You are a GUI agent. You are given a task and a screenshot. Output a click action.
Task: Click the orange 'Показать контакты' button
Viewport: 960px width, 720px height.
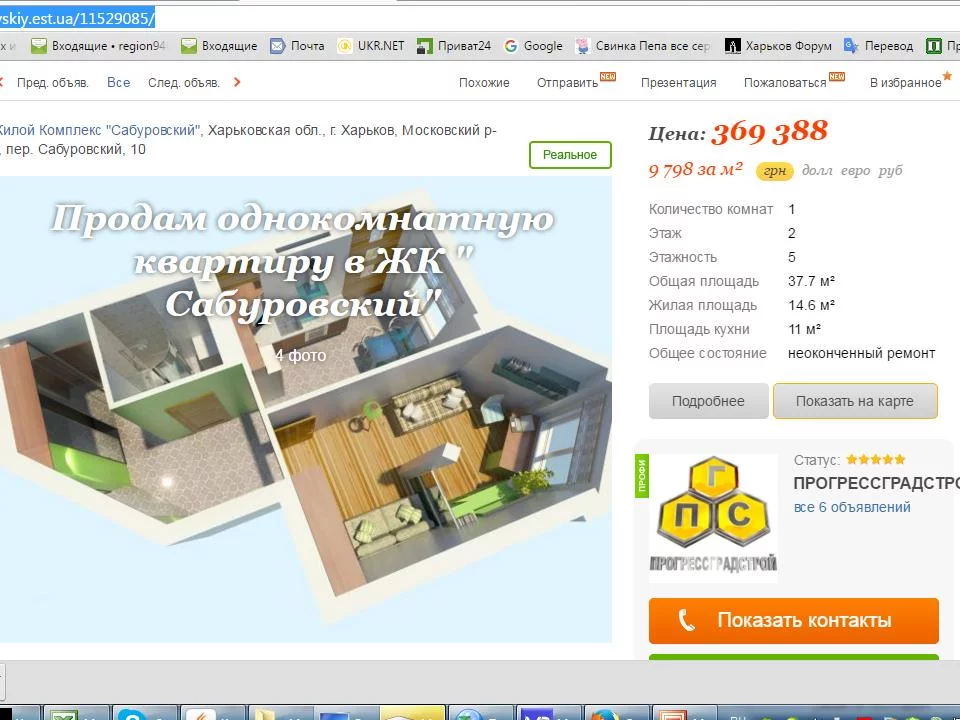(x=793, y=620)
